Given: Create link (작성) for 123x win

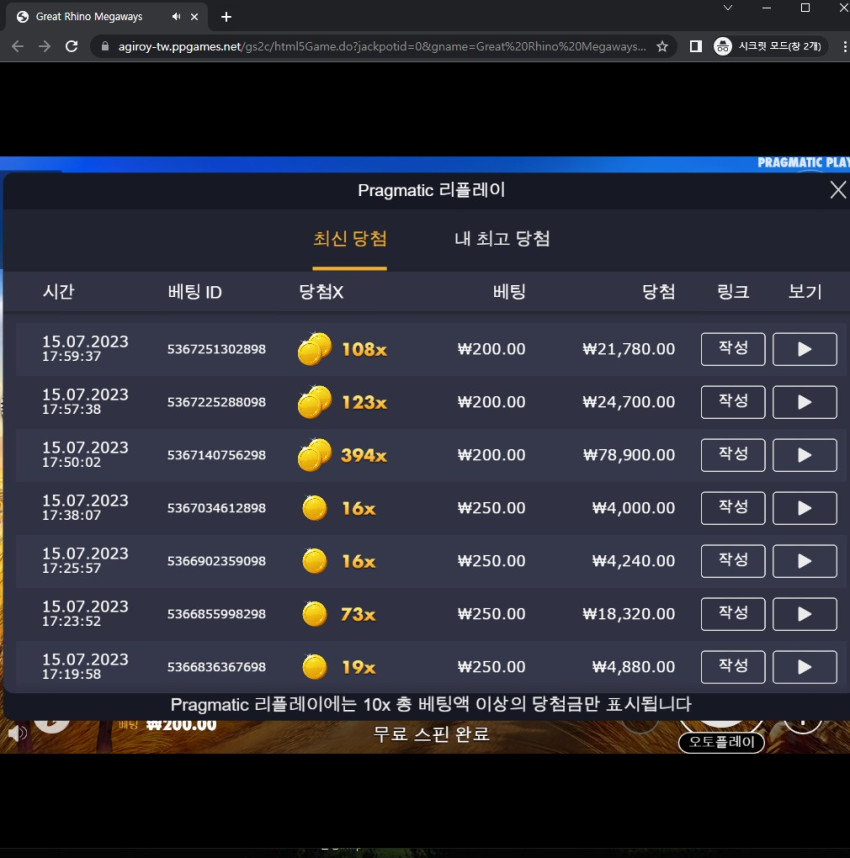Looking at the screenshot, I should pyautogui.click(x=733, y=402).
